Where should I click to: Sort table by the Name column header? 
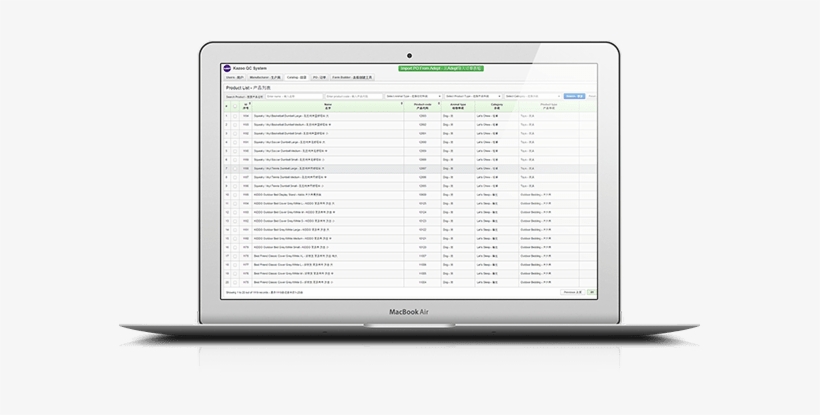pyautogui.click(x=328, y=105)
